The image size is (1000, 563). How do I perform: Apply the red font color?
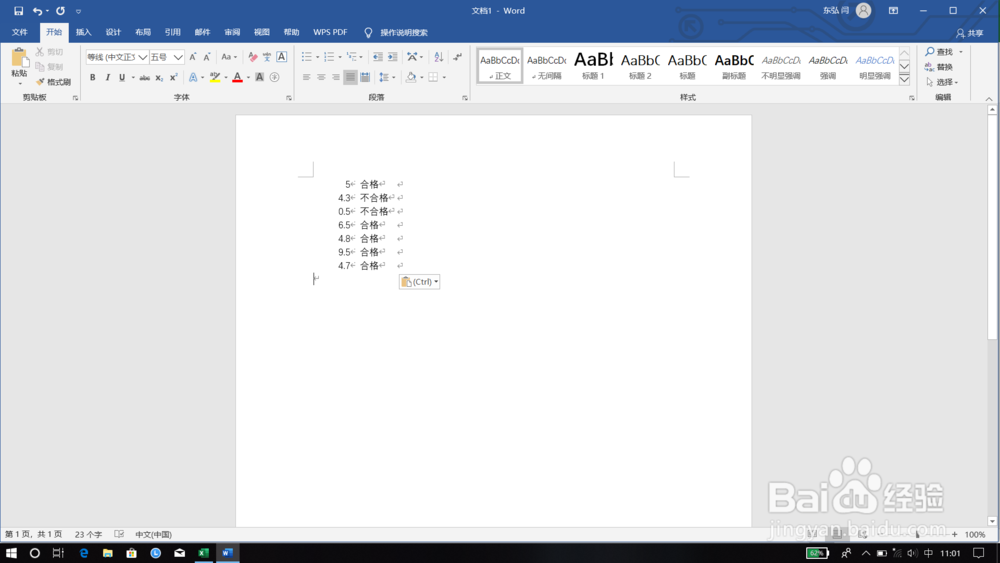coord(237,77)
